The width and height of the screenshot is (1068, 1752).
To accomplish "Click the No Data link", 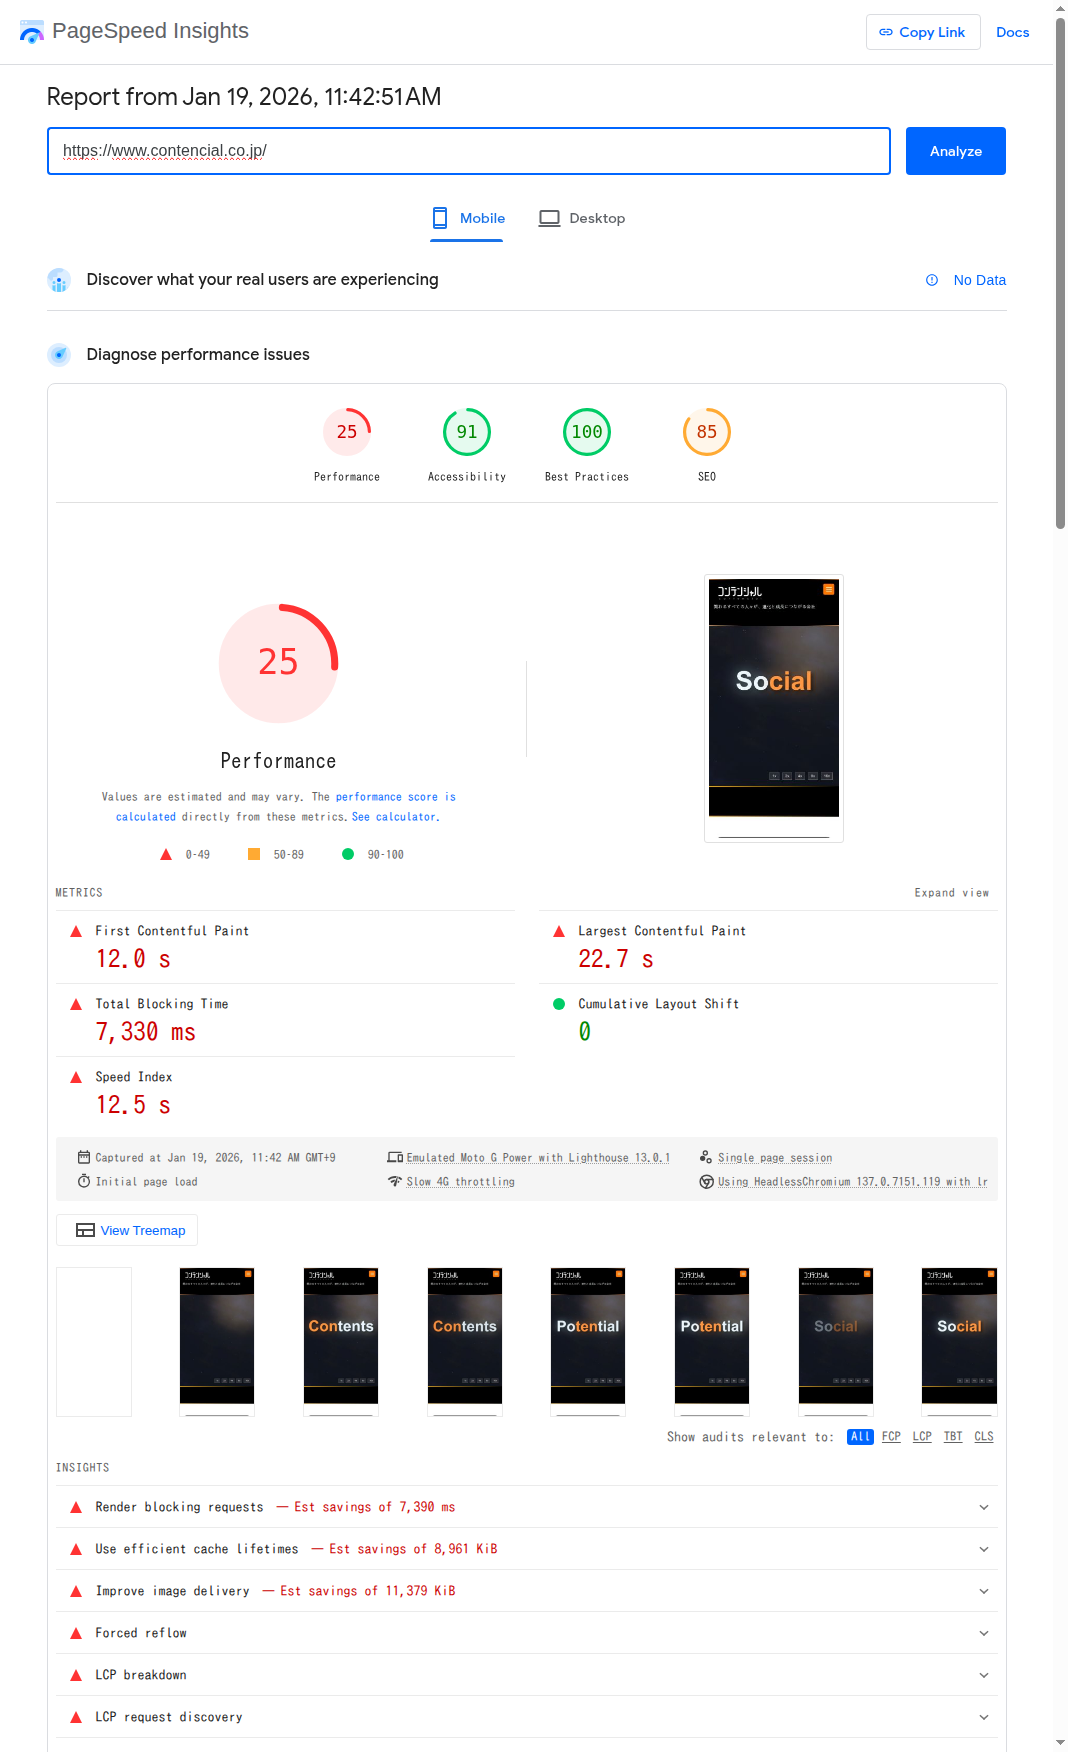I will pyautogui.click(x=979, y=280).
